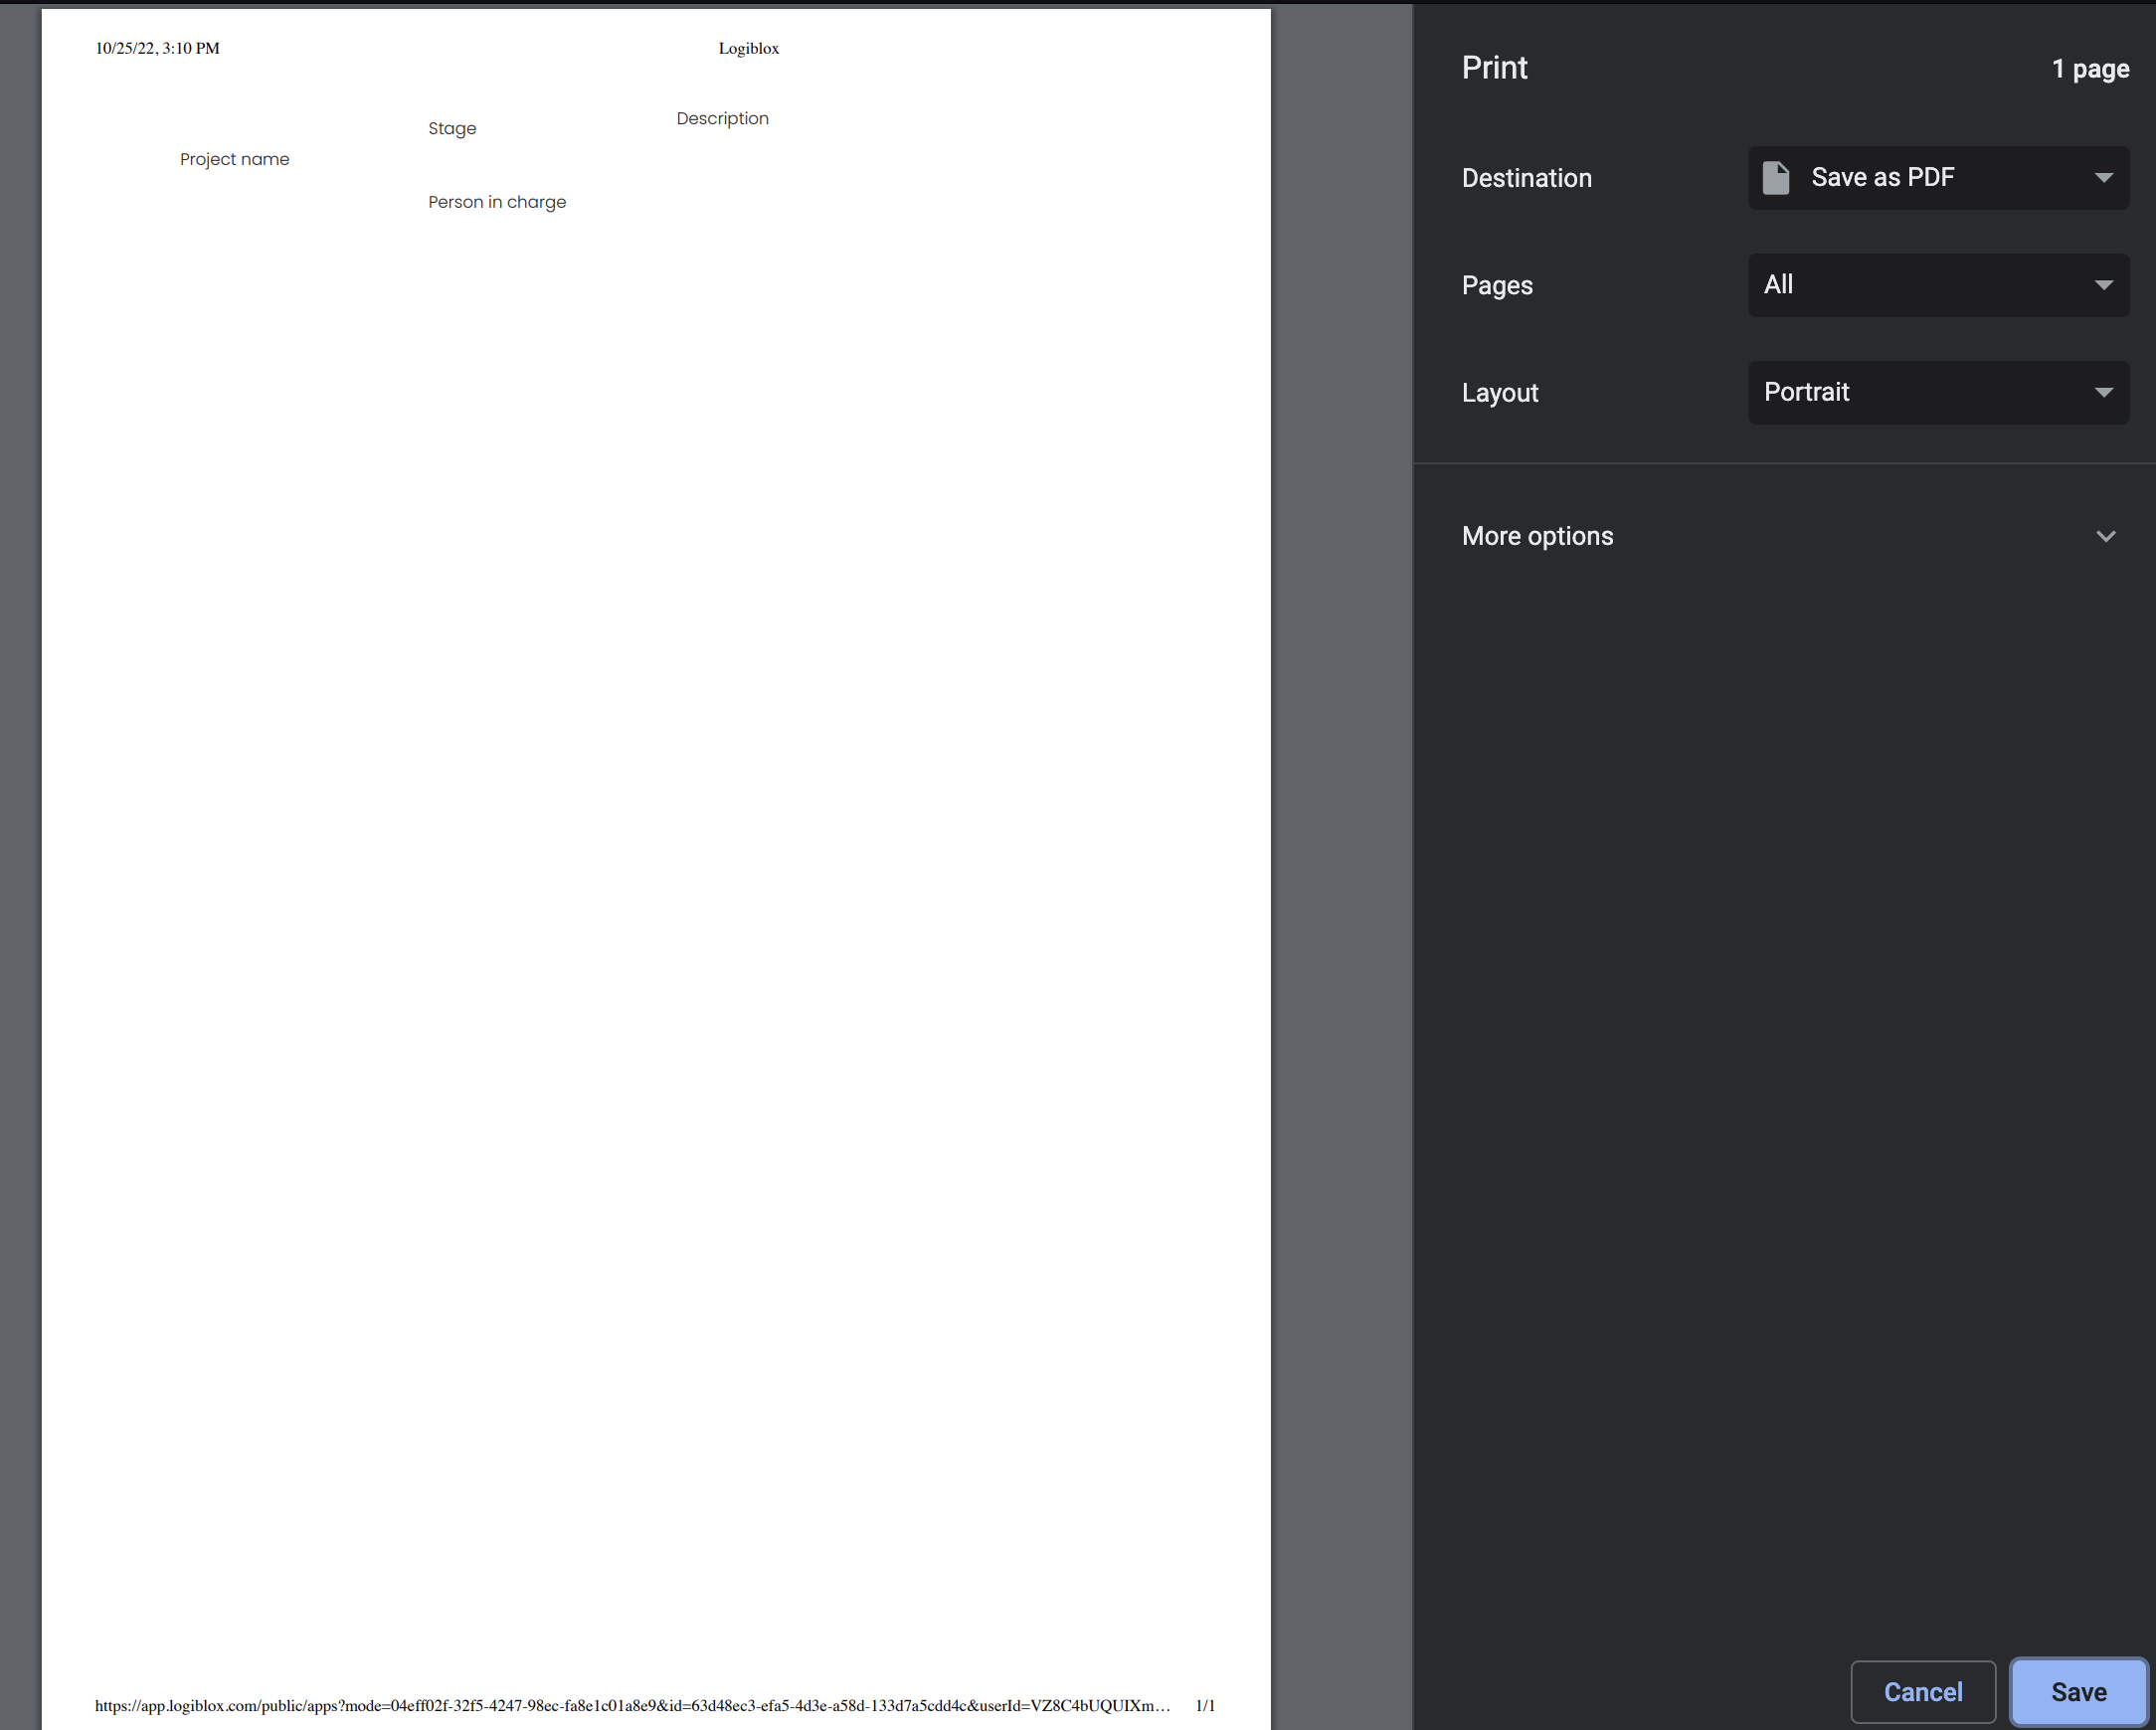Click the Logiblox header title in preview
The image size is (2156, 1730).
pyautogui.click(x=748, y=48)
